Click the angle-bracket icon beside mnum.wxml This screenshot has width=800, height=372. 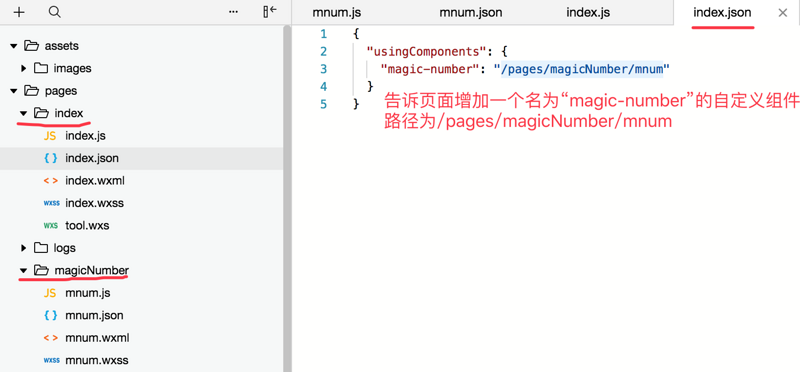coord(51,338)
